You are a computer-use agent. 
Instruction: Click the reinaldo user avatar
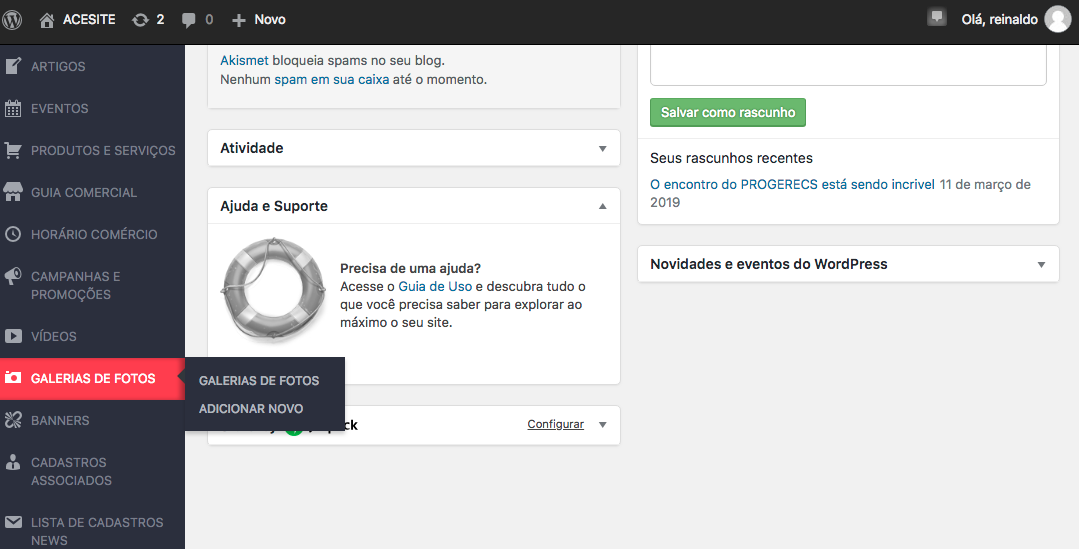coord(1058,19)
